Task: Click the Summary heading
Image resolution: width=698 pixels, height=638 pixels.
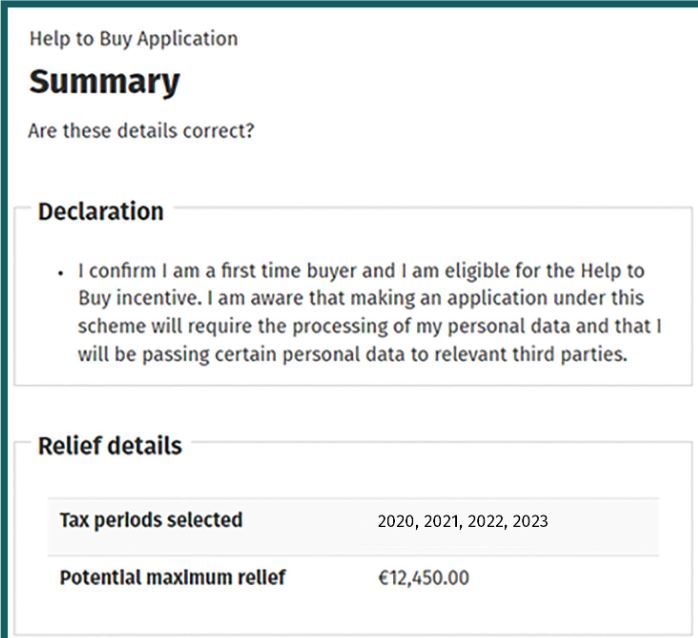Action: tap(104, 82)
